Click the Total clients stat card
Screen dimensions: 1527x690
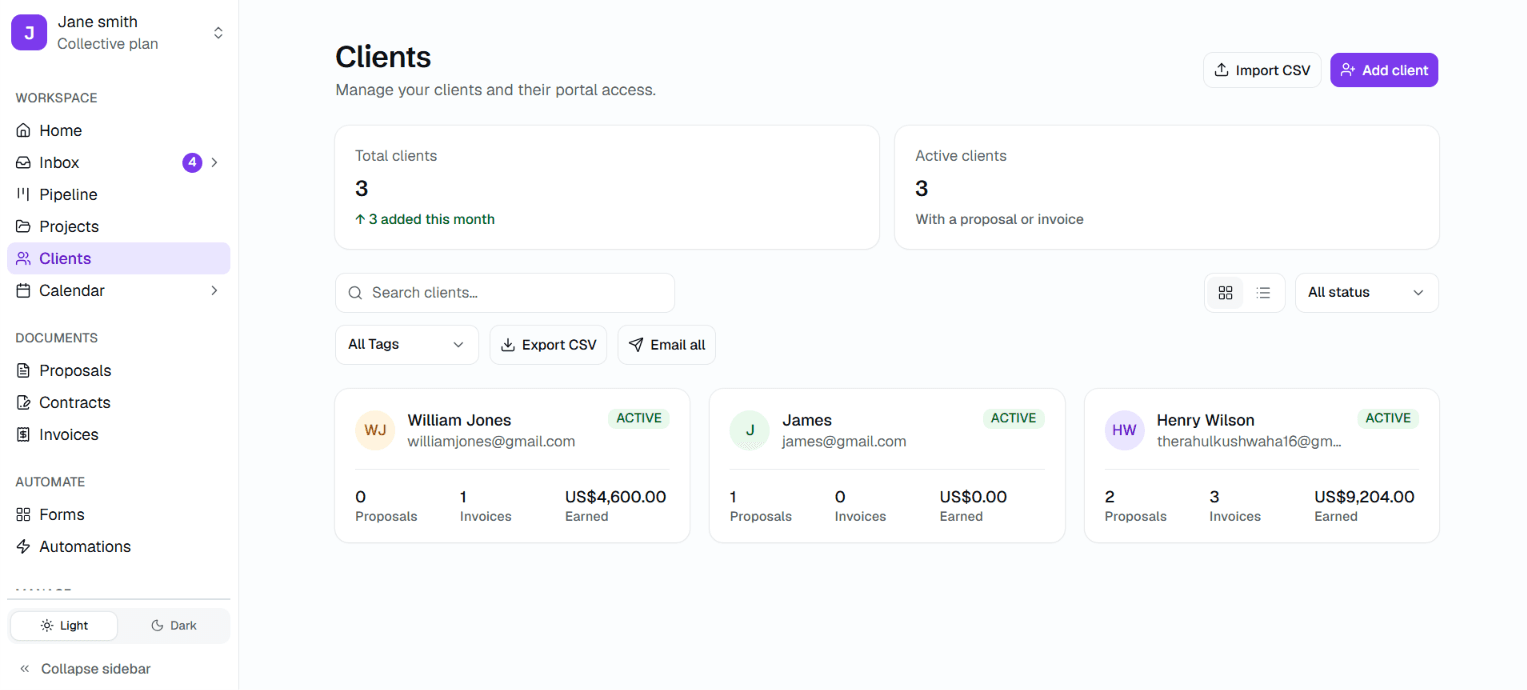click(607, 187)
